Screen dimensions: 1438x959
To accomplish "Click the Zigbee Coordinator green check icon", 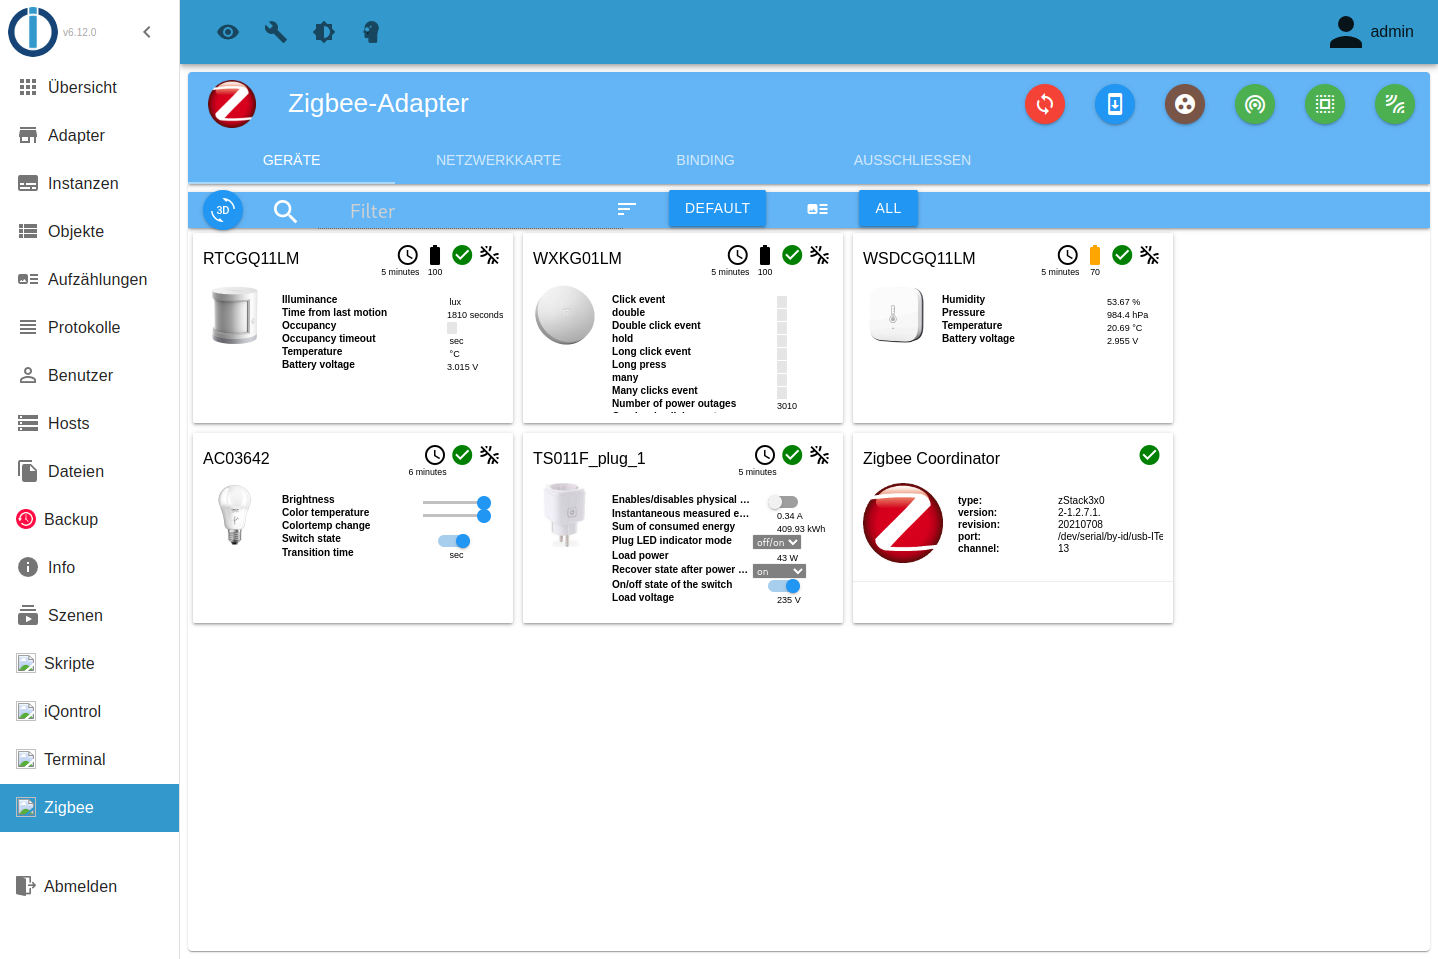I will pos(1150,455).
